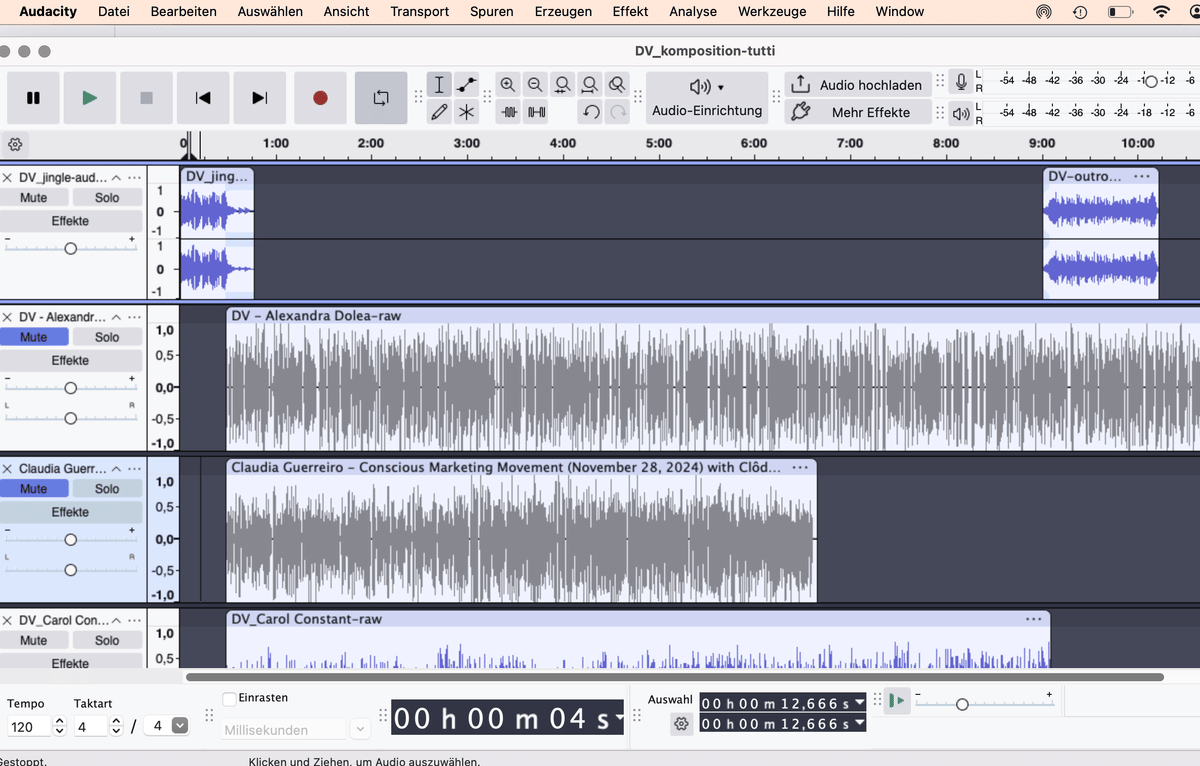The height and width of the screenshot is (766, 1200).
Task: Solo the Claudia Guerreiro track
Action: click(x=107, y=488)
